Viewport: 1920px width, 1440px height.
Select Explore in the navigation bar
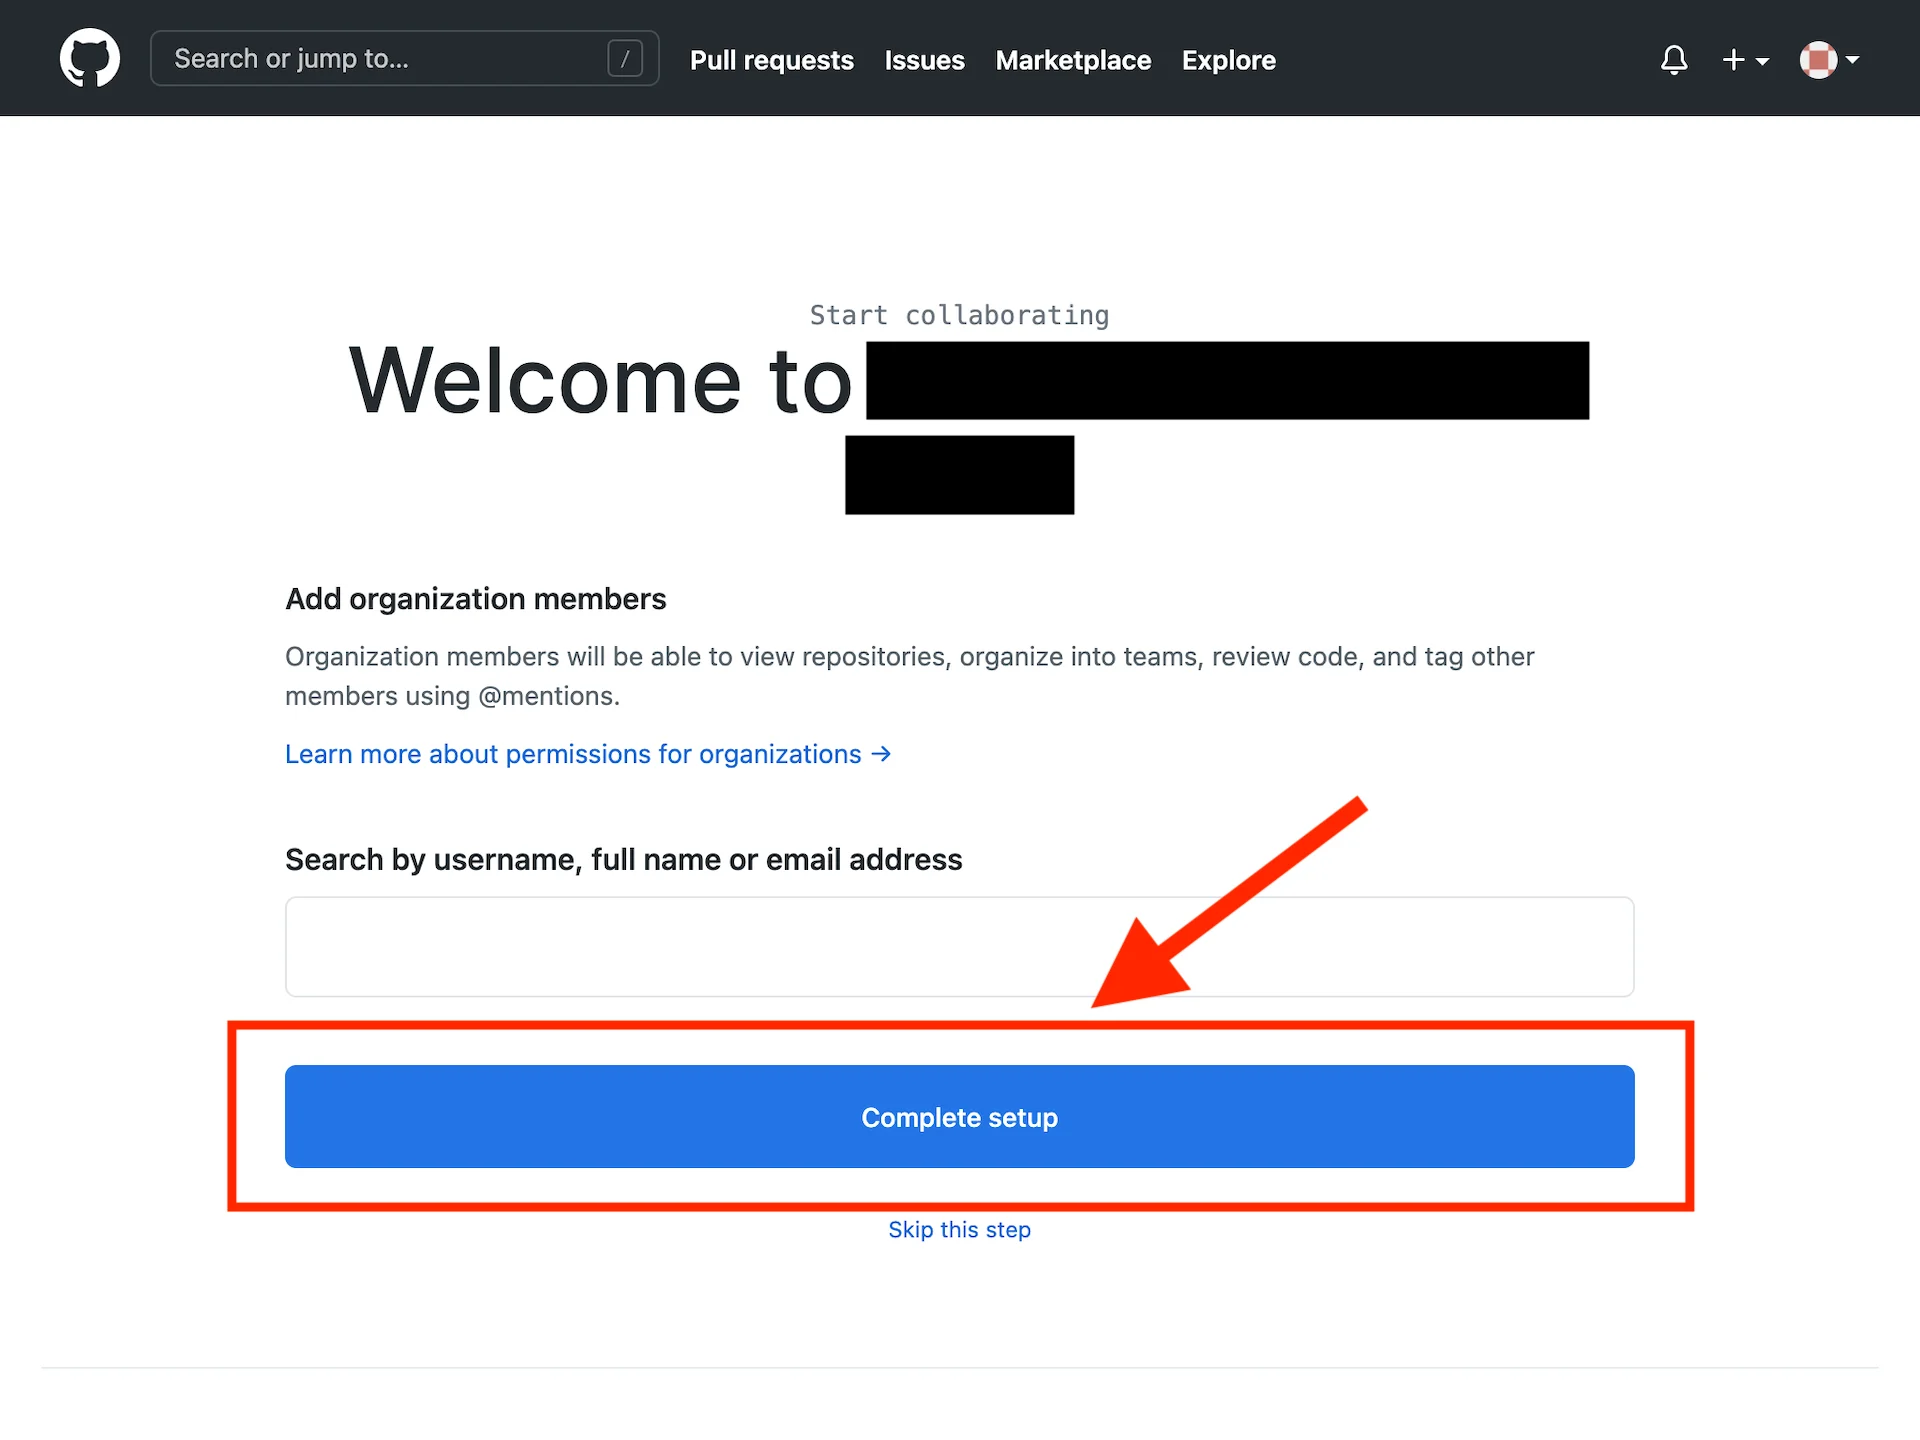1228,60
